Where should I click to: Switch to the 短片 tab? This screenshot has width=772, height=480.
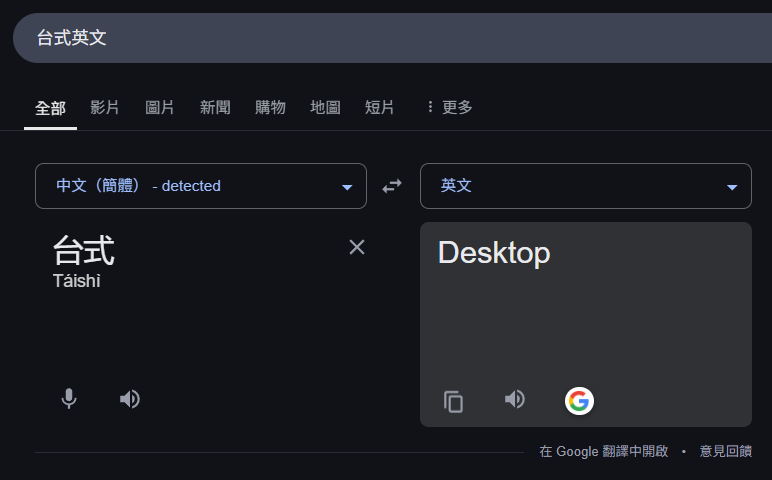380,107
